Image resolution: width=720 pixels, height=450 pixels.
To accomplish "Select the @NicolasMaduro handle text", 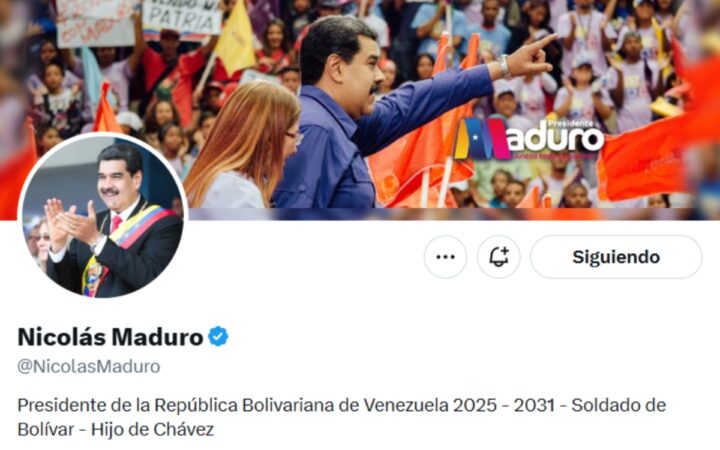I will [89, 366].
